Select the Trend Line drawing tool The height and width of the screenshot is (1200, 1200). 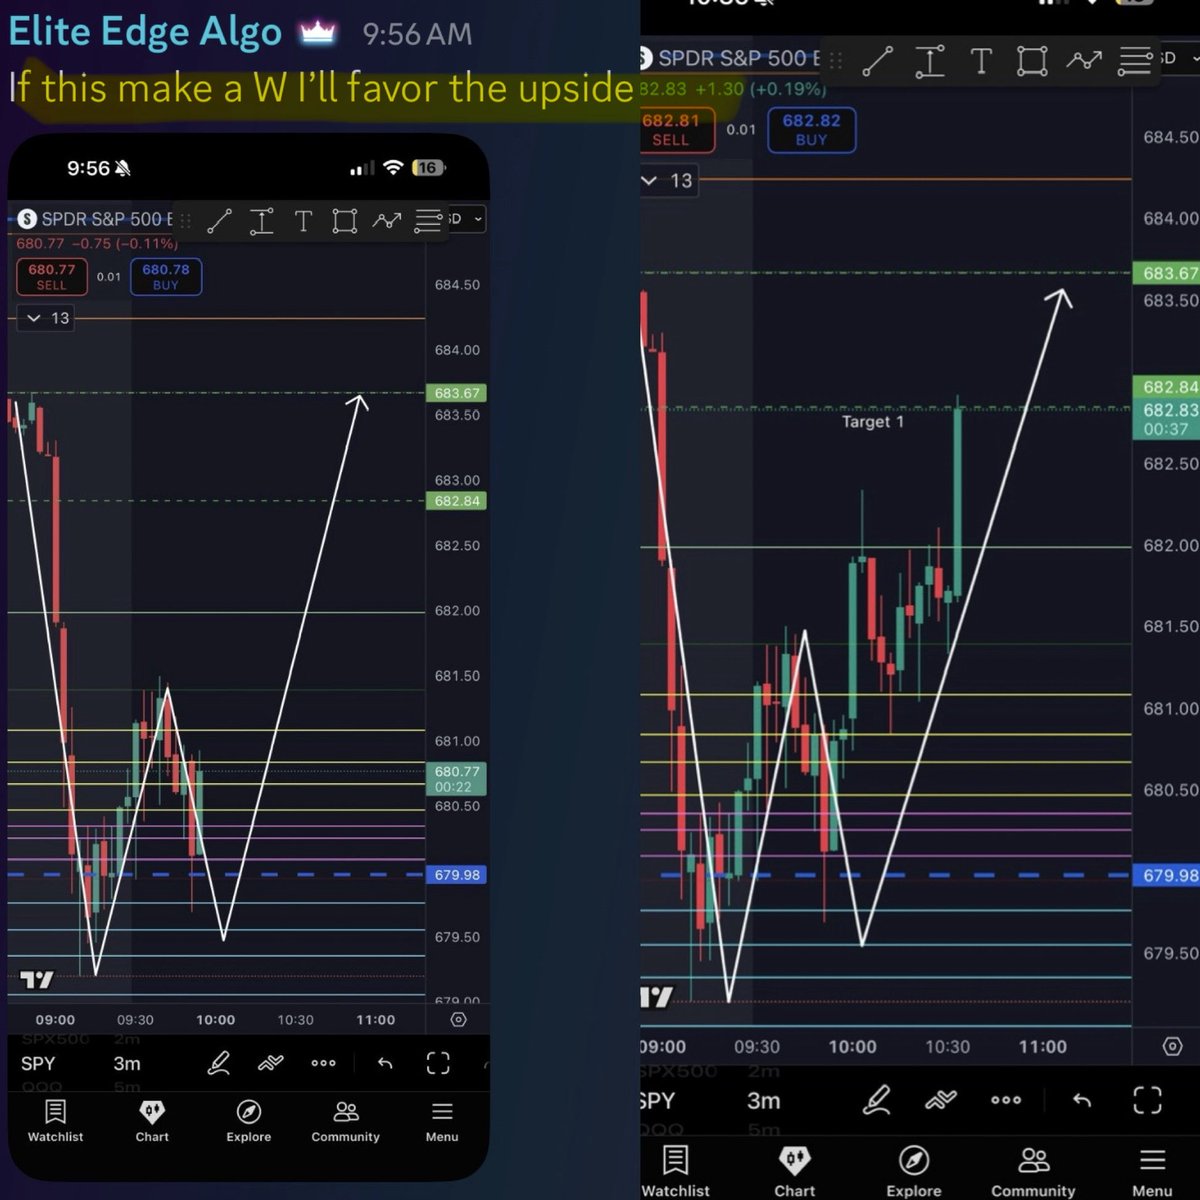pos(220,220)
